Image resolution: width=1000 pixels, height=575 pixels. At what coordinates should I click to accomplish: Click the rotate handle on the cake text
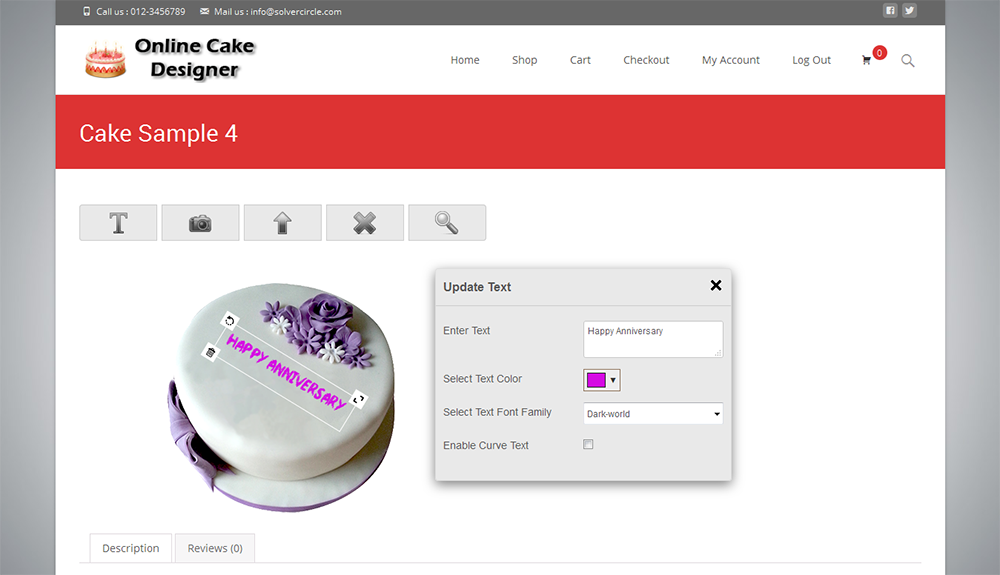(x=230, y=321)
